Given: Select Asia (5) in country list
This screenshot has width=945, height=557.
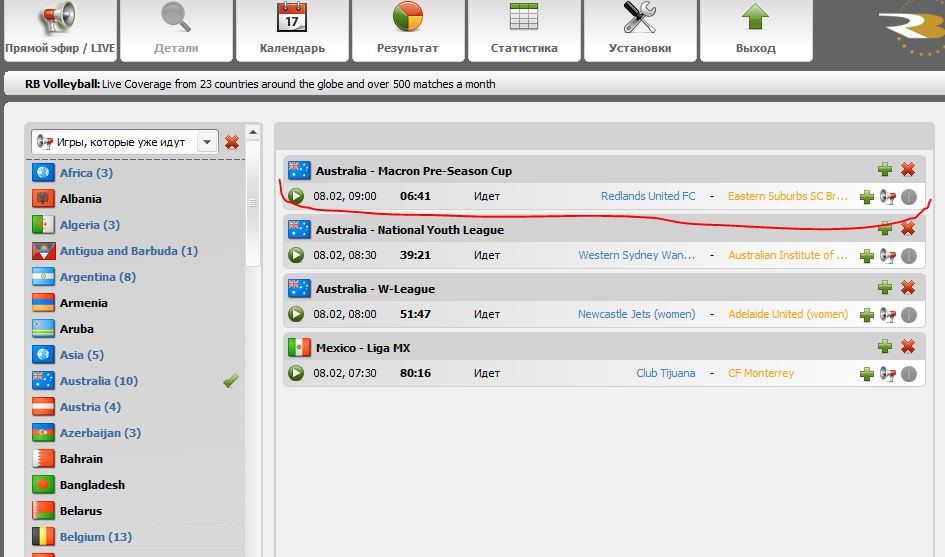Looking at the screenshot, I should tap(82, 354).
